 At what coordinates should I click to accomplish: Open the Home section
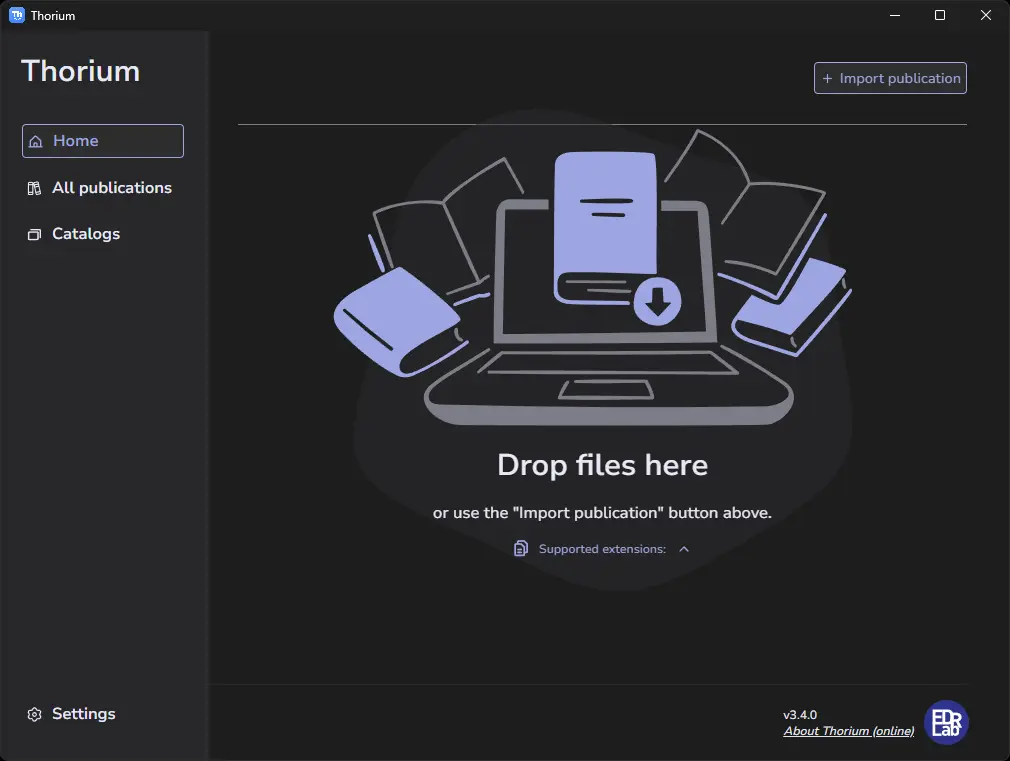pyautogui.click(x=103, y=141)
